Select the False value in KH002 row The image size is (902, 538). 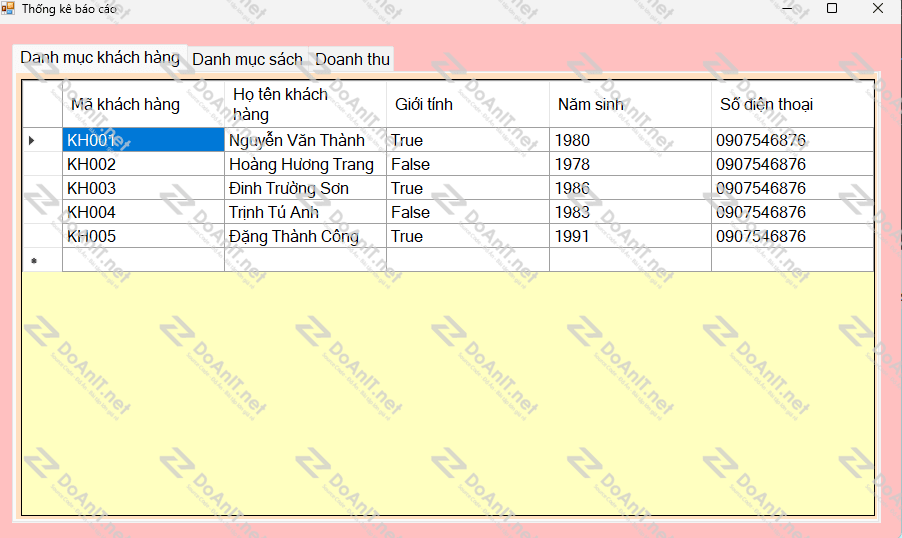pyautogui.click(x=467, y=164)
